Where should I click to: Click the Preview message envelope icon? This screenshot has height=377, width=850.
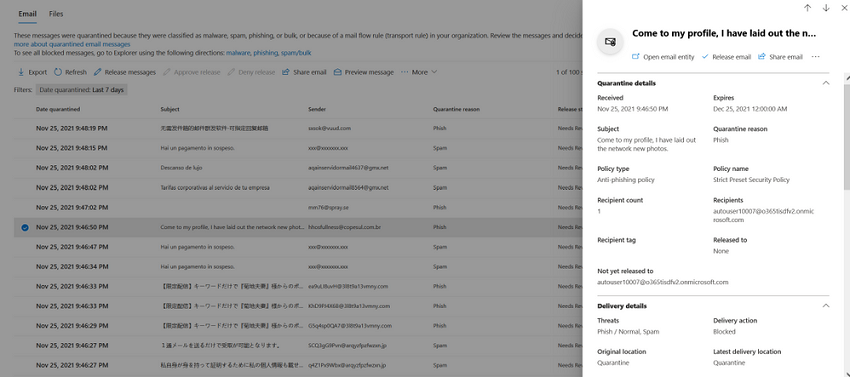point(338,72)
